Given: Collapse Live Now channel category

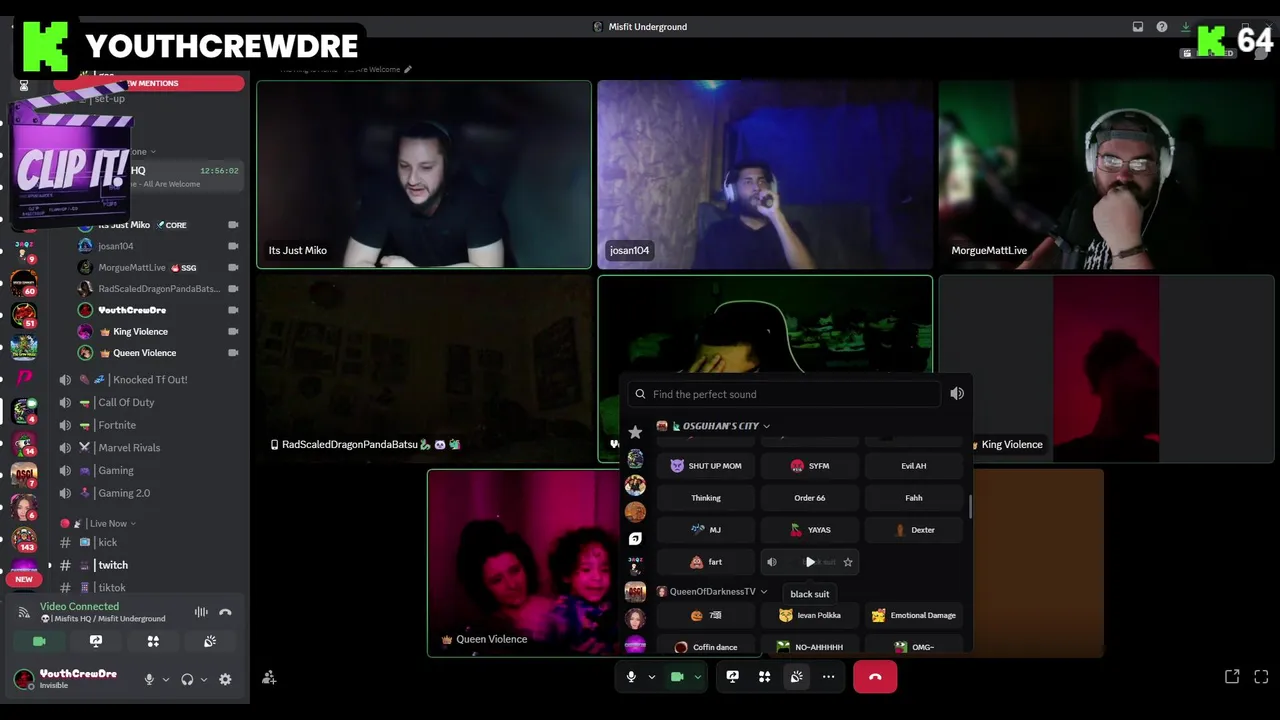Looking at the screenshot, I should click(x=97, y=523).
